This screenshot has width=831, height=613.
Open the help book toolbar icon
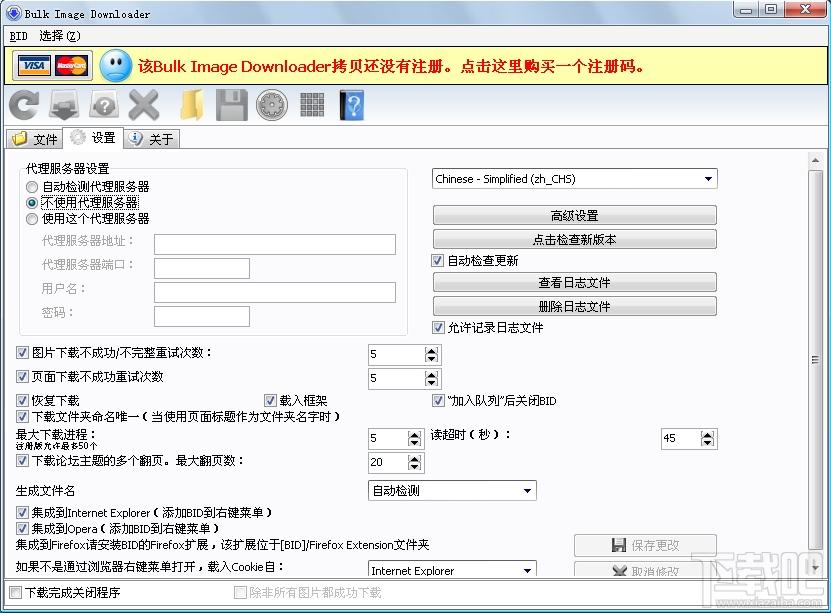pos(352,105)
